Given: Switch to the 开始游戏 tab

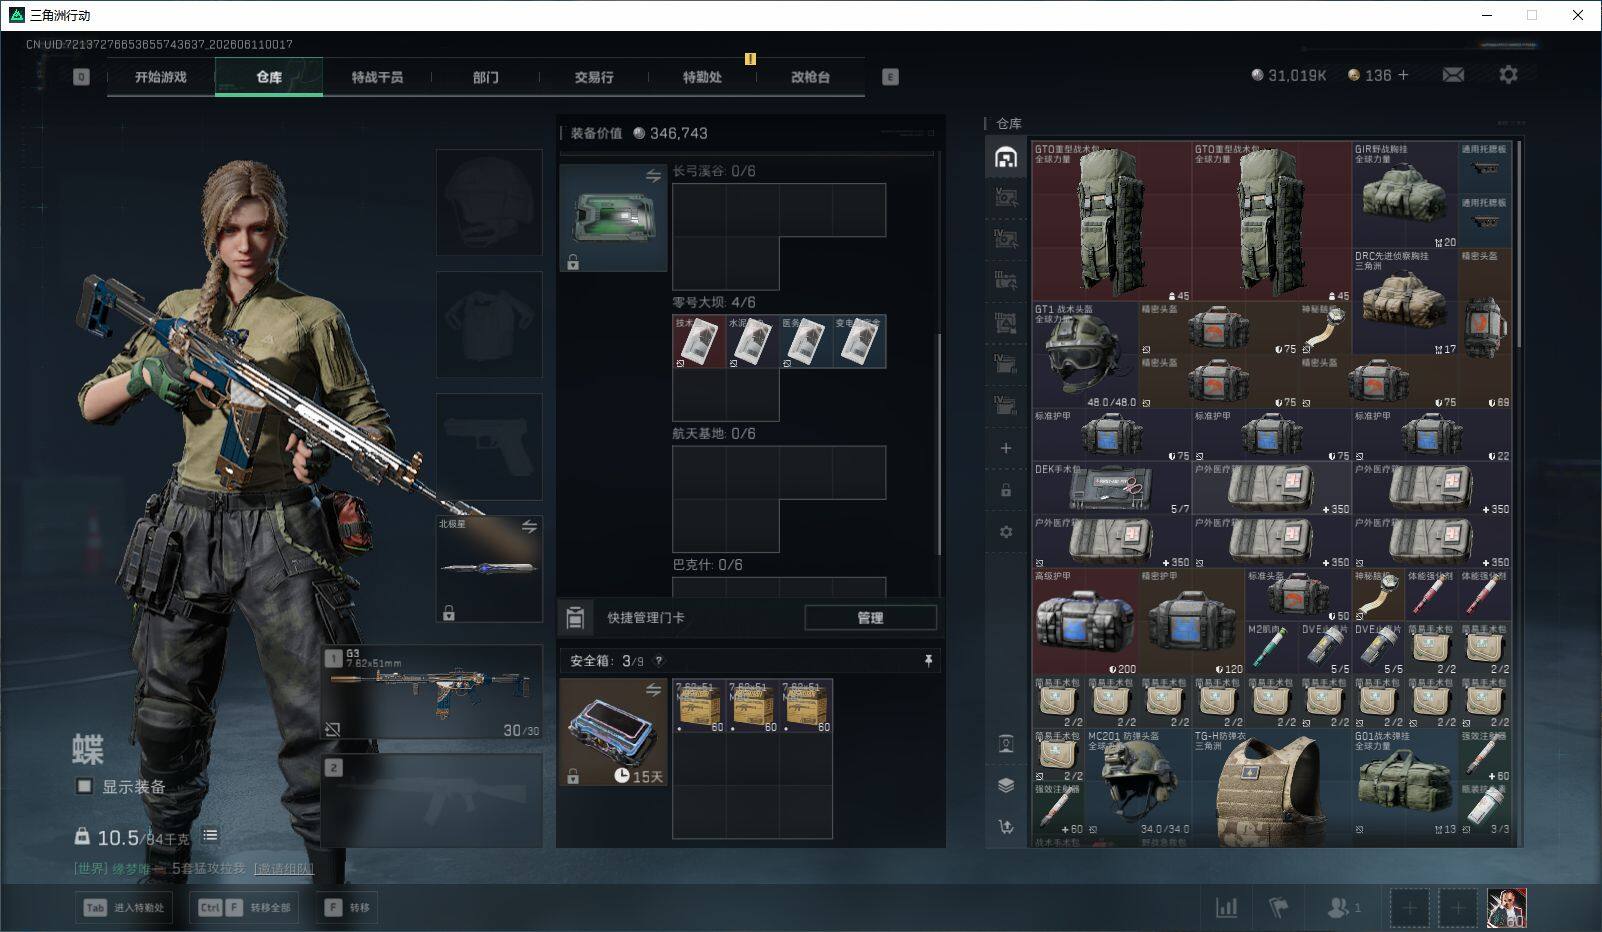Looking at the screenshot, I should [x=161, y=77].
